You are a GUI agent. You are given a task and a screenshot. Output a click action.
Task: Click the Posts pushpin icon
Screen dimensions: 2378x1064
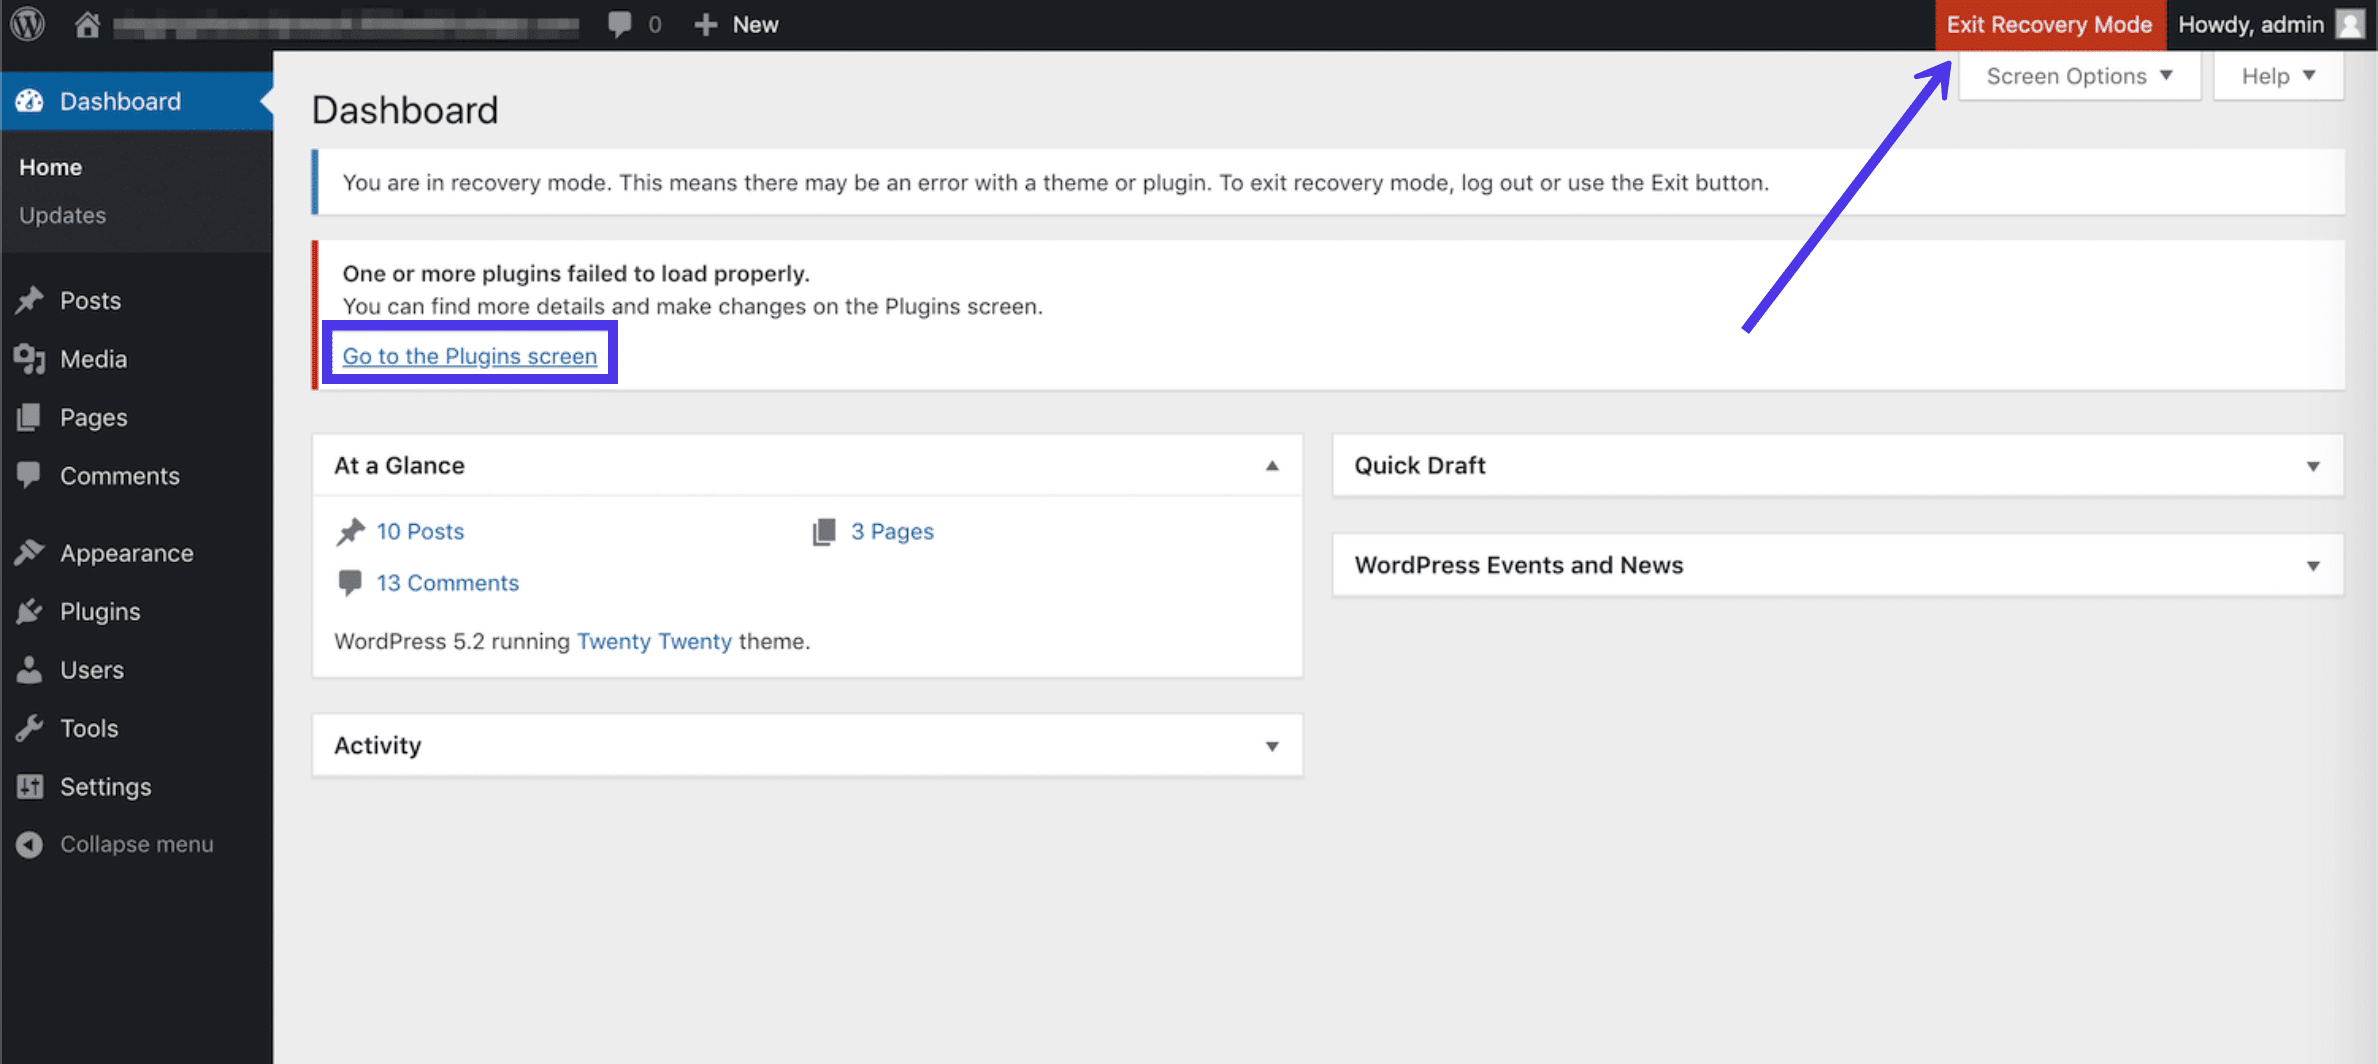[x=30, y=299]
